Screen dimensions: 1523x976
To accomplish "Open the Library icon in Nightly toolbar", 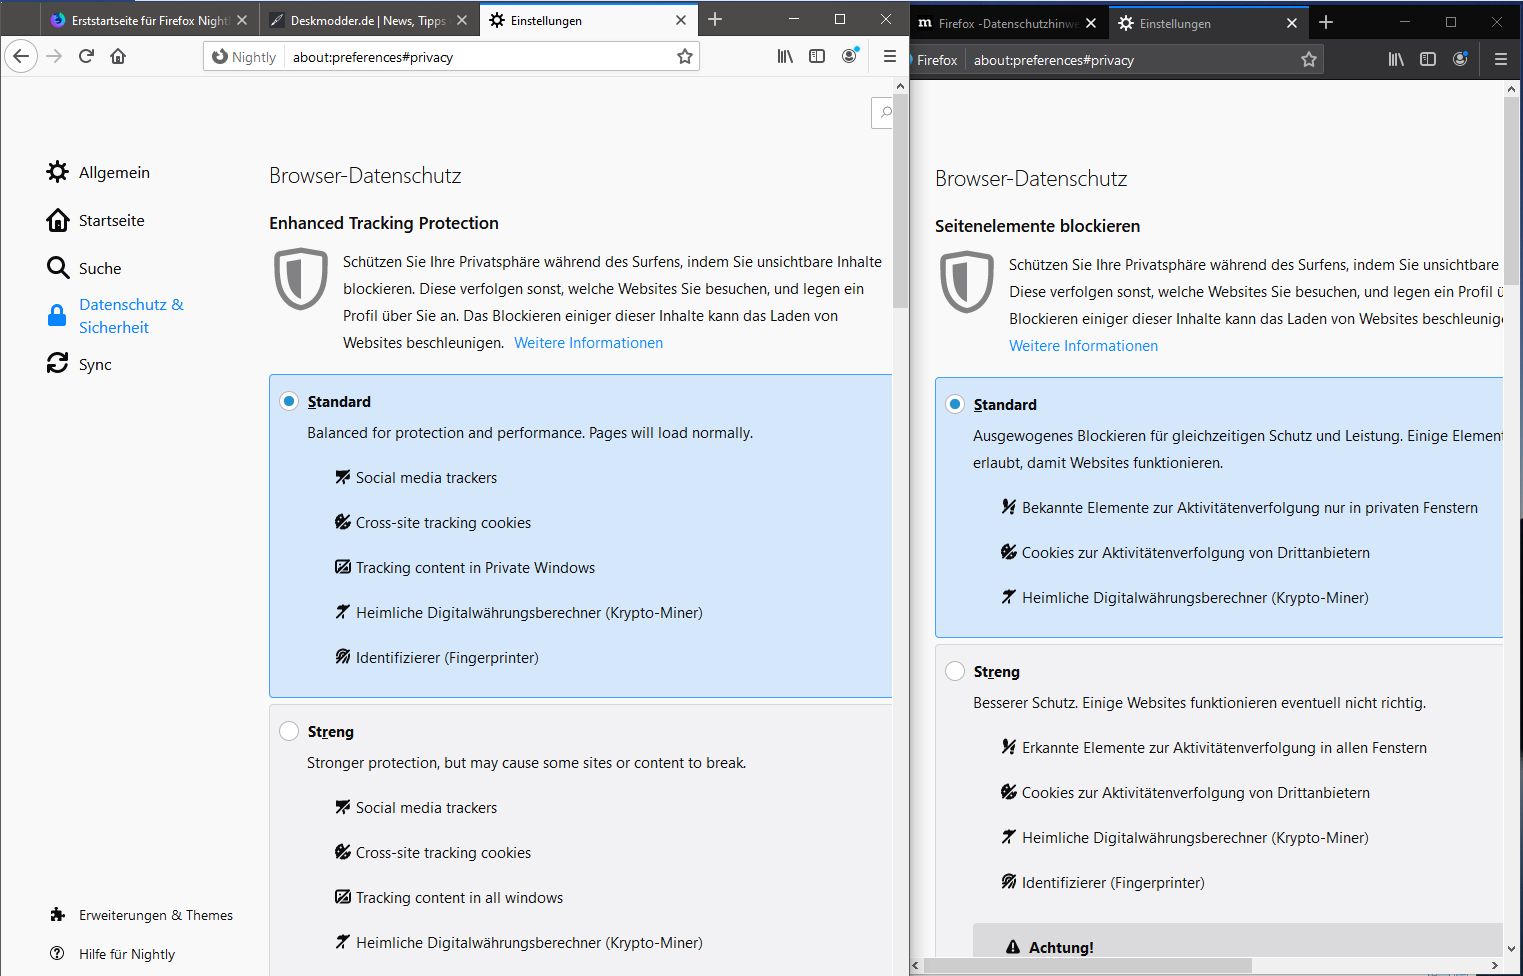I will pos(785,57).
